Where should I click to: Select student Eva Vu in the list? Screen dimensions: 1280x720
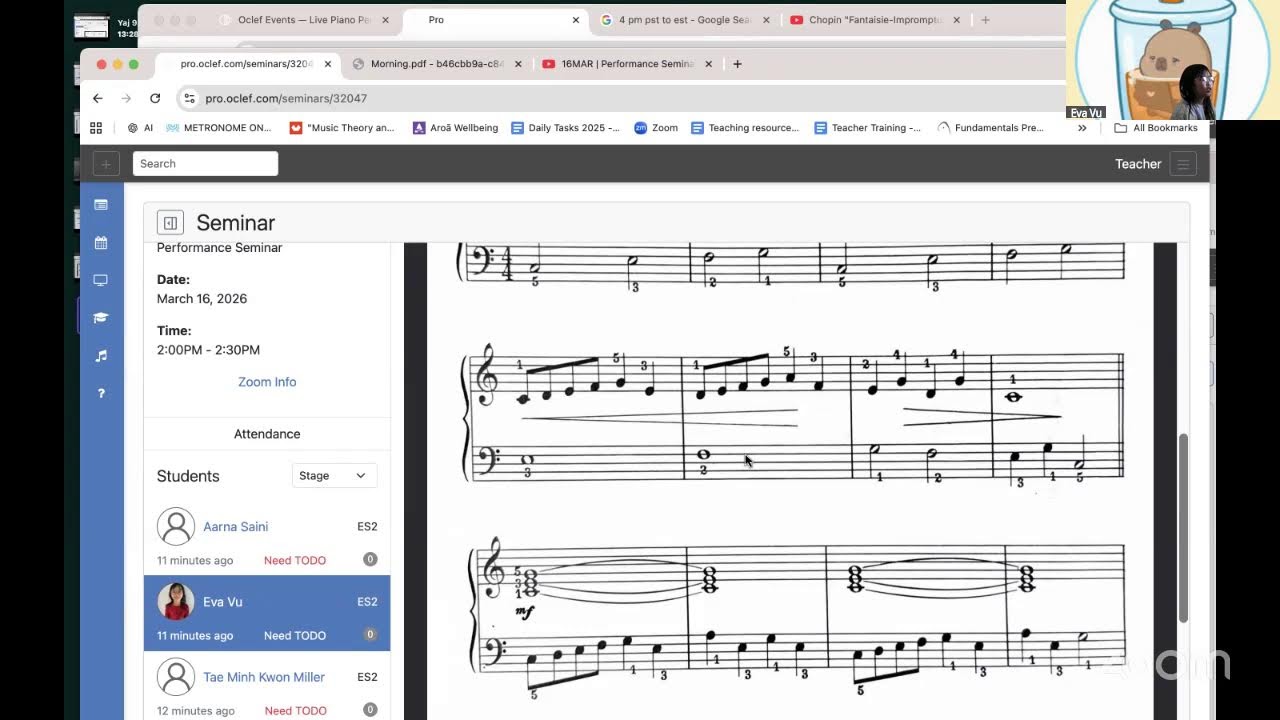click(x=267, y=613)
